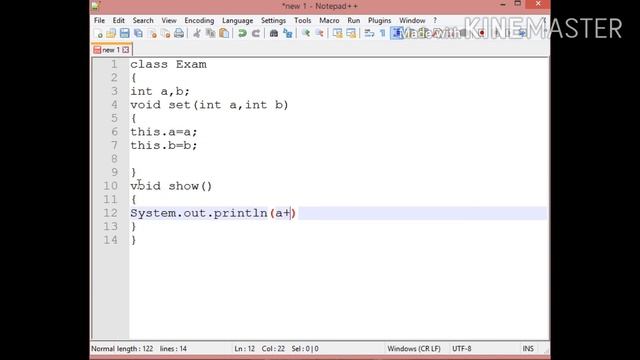This screenshot has height=360, width=640.
Task: Toggle synchronize horizontal scrolling icon
Action: pyautogui.click(x=351, y=33)
